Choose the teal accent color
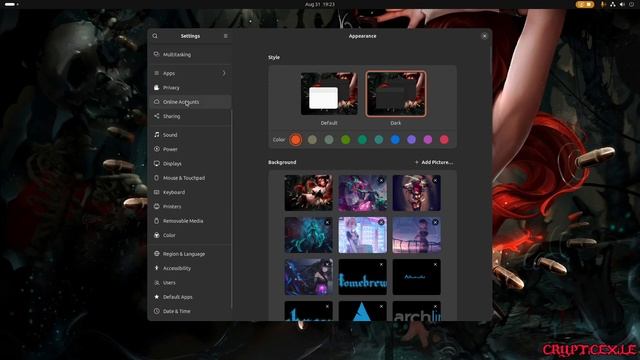This screenshot has width=640, height=360. point(378,140)
